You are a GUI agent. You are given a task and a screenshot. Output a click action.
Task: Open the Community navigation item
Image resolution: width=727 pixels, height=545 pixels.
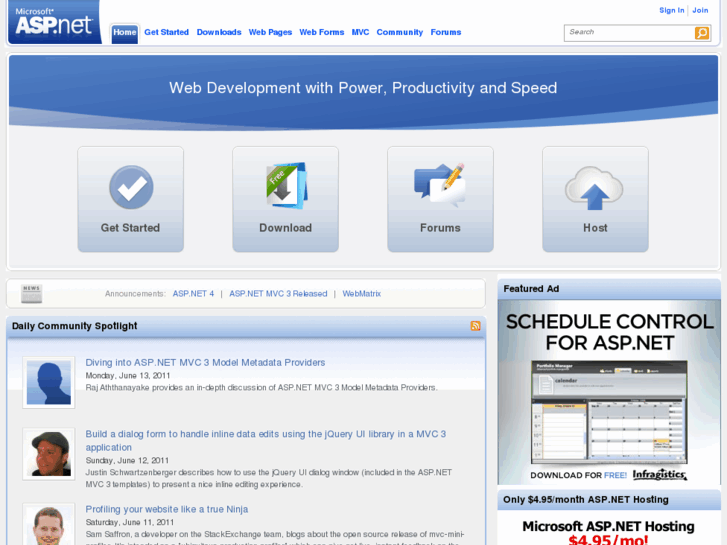pyautogui.click(x=400, y=32)
